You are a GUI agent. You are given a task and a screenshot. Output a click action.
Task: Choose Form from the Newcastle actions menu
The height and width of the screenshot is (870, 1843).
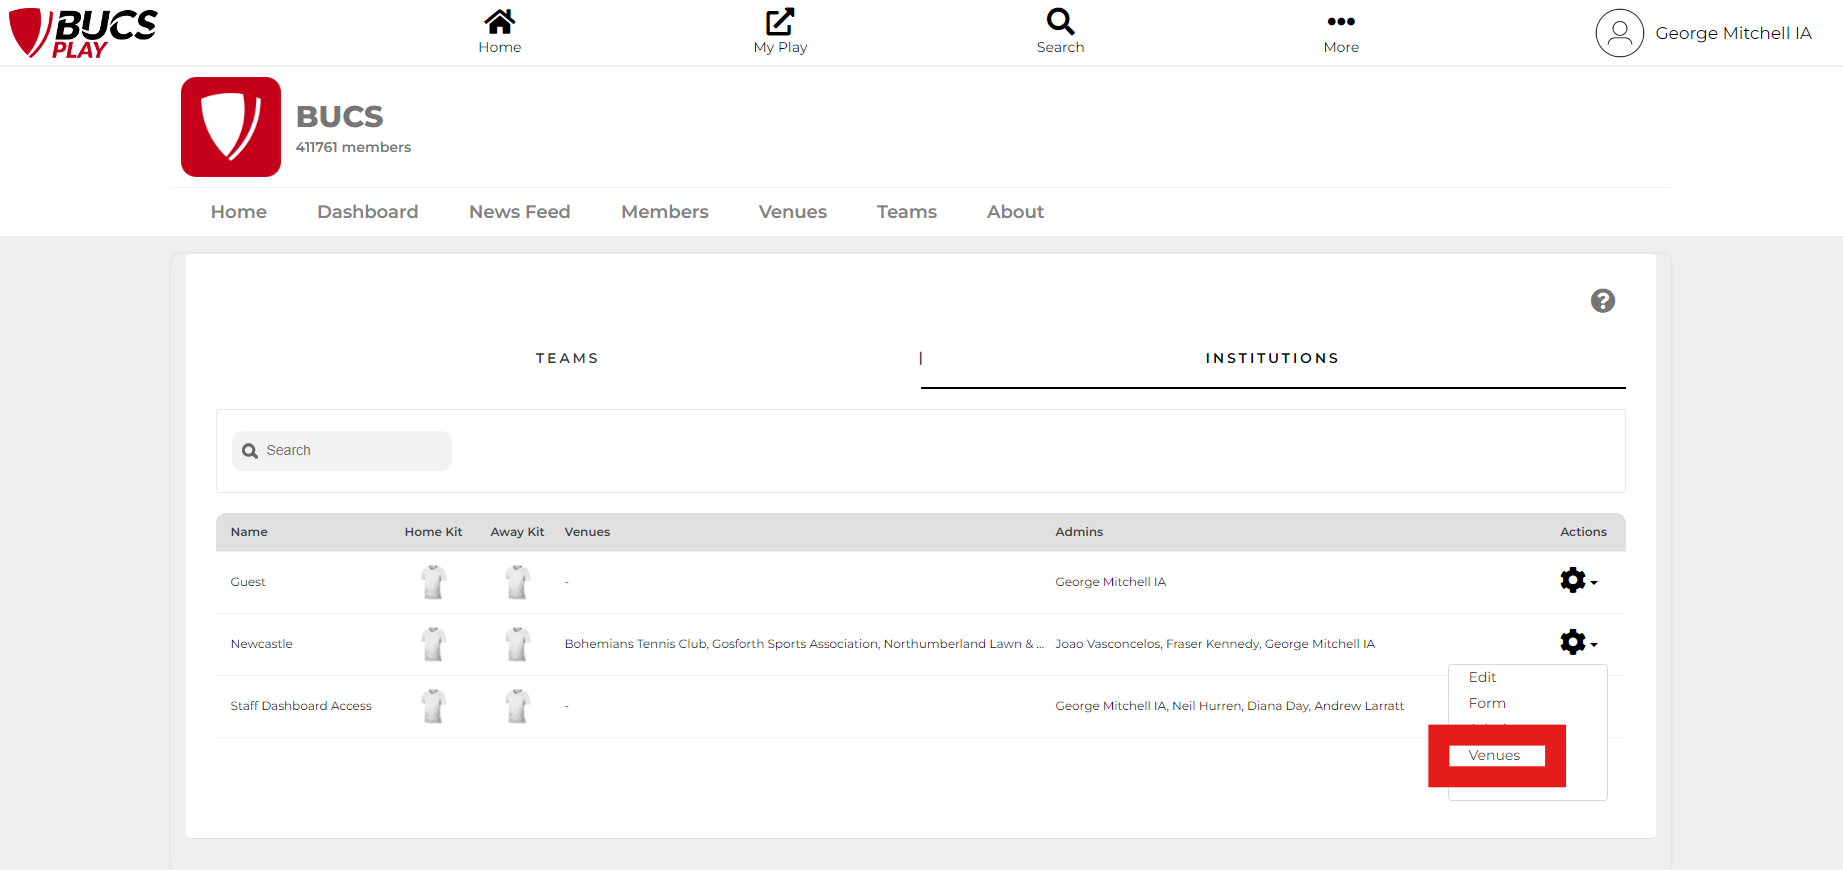click(x=1487, y=703)
